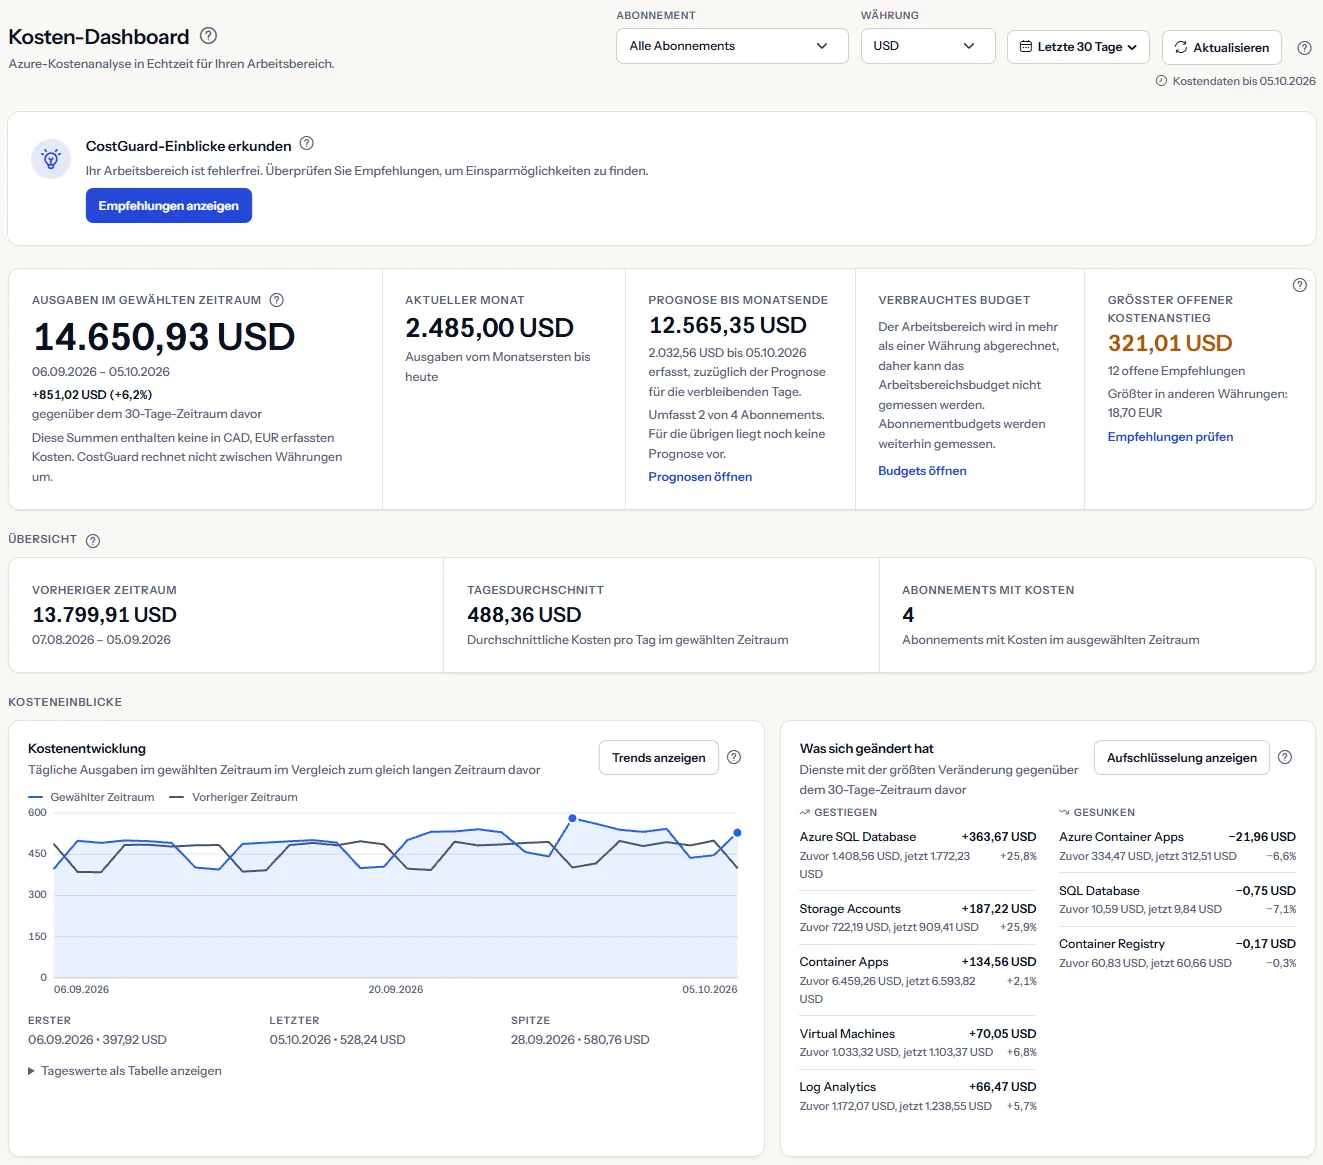Click the 13.799,91 USD previous period value

(104, 615)
